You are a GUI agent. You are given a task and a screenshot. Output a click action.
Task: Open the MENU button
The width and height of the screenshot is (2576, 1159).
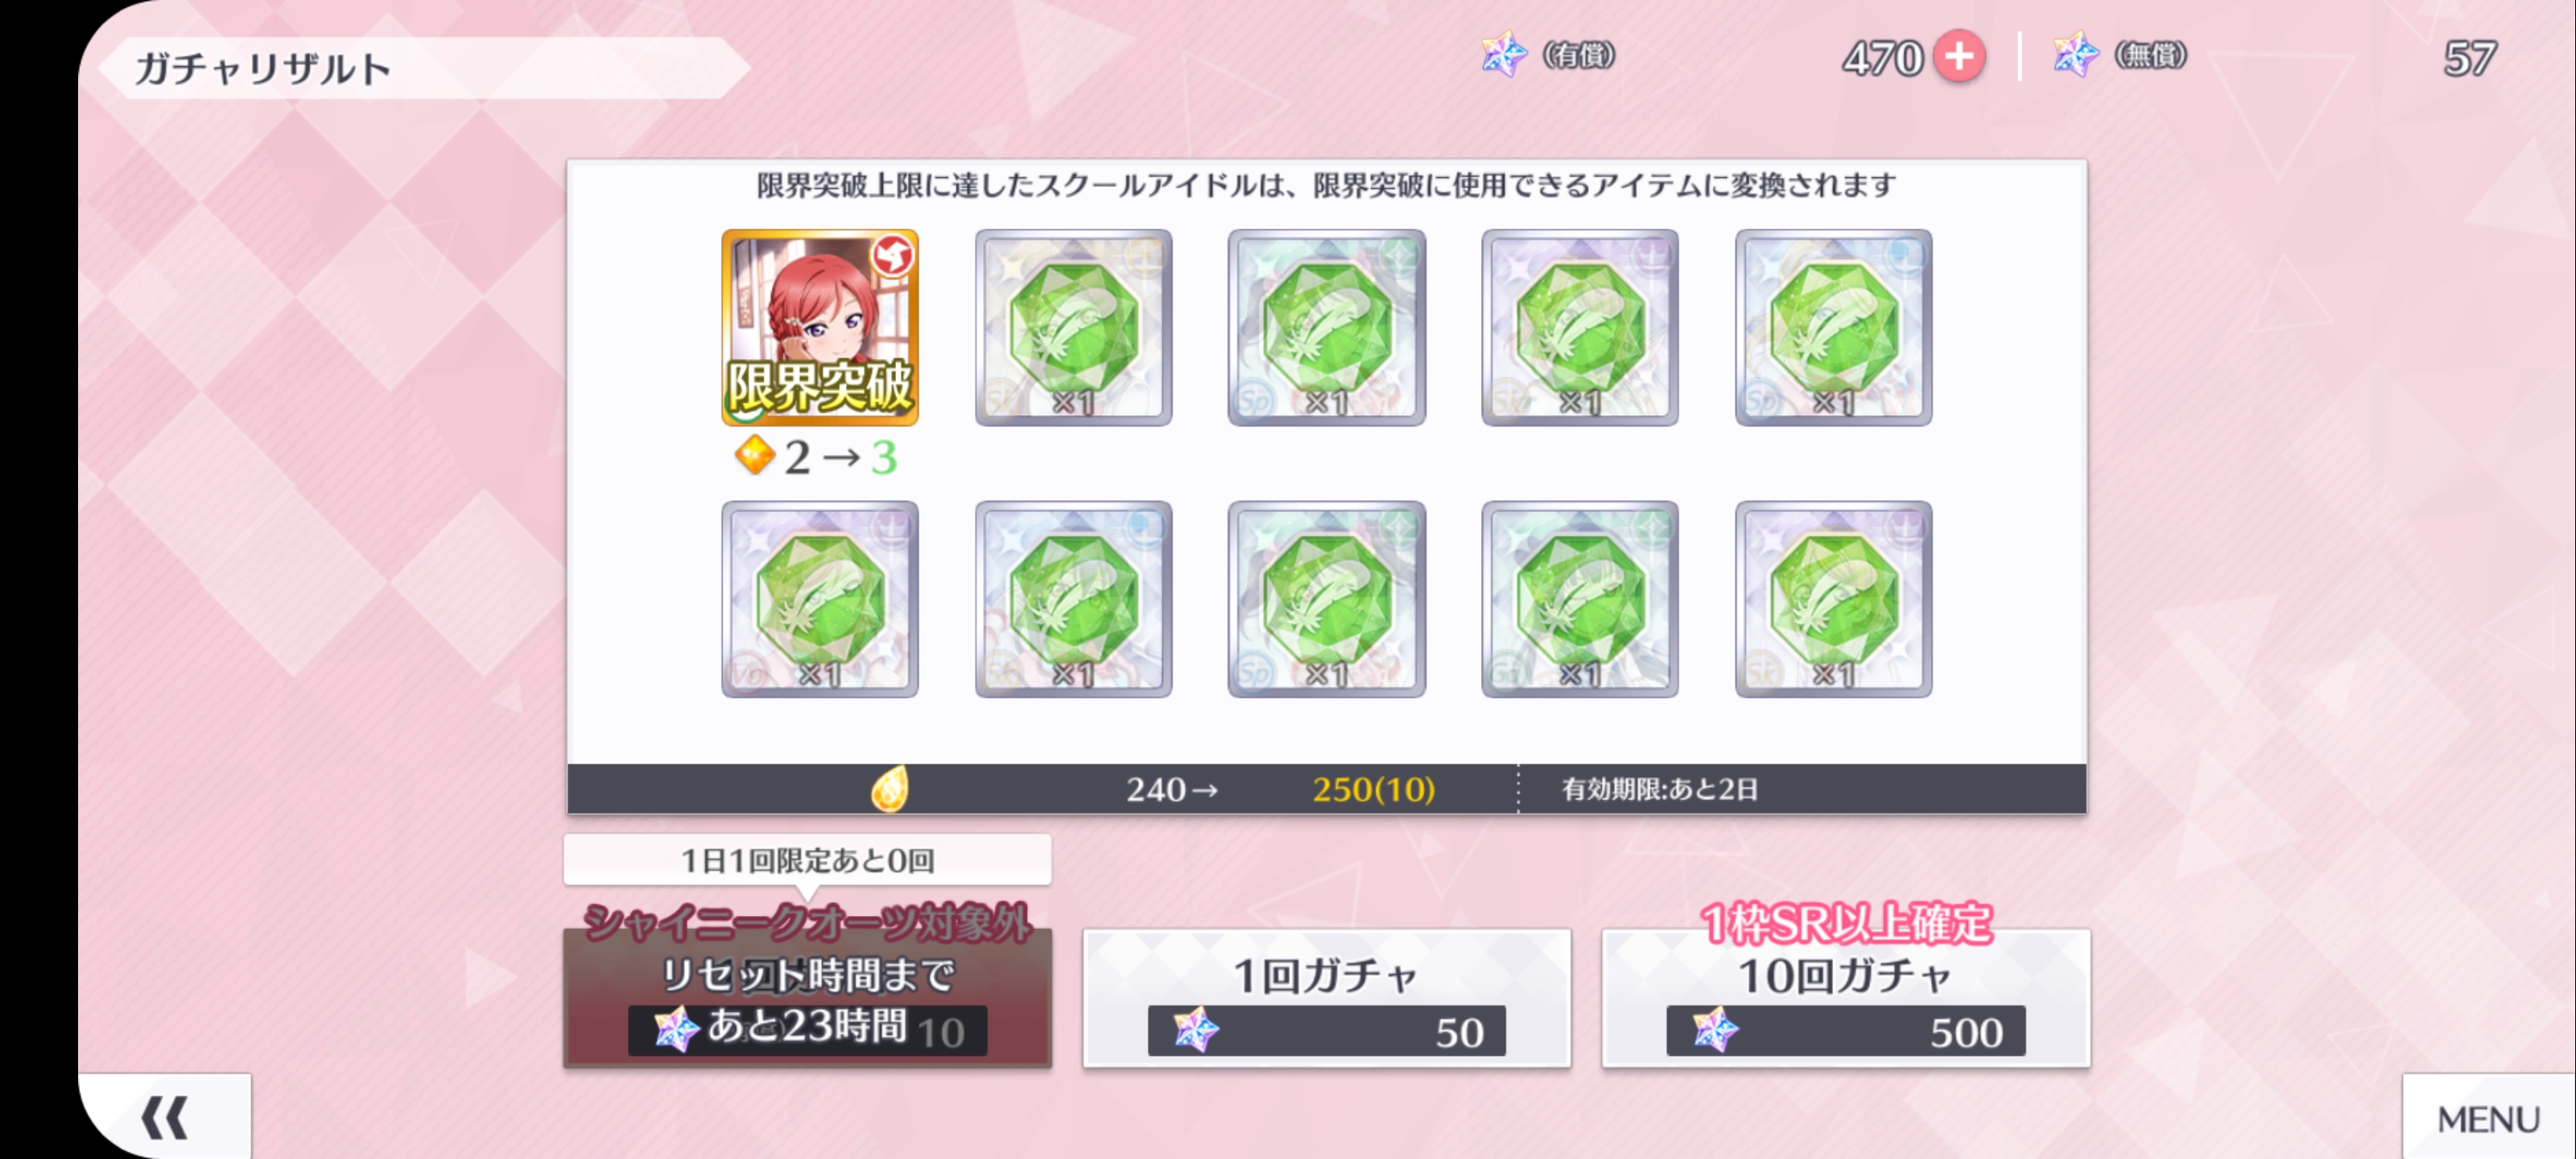[x=2488, y=1118]
